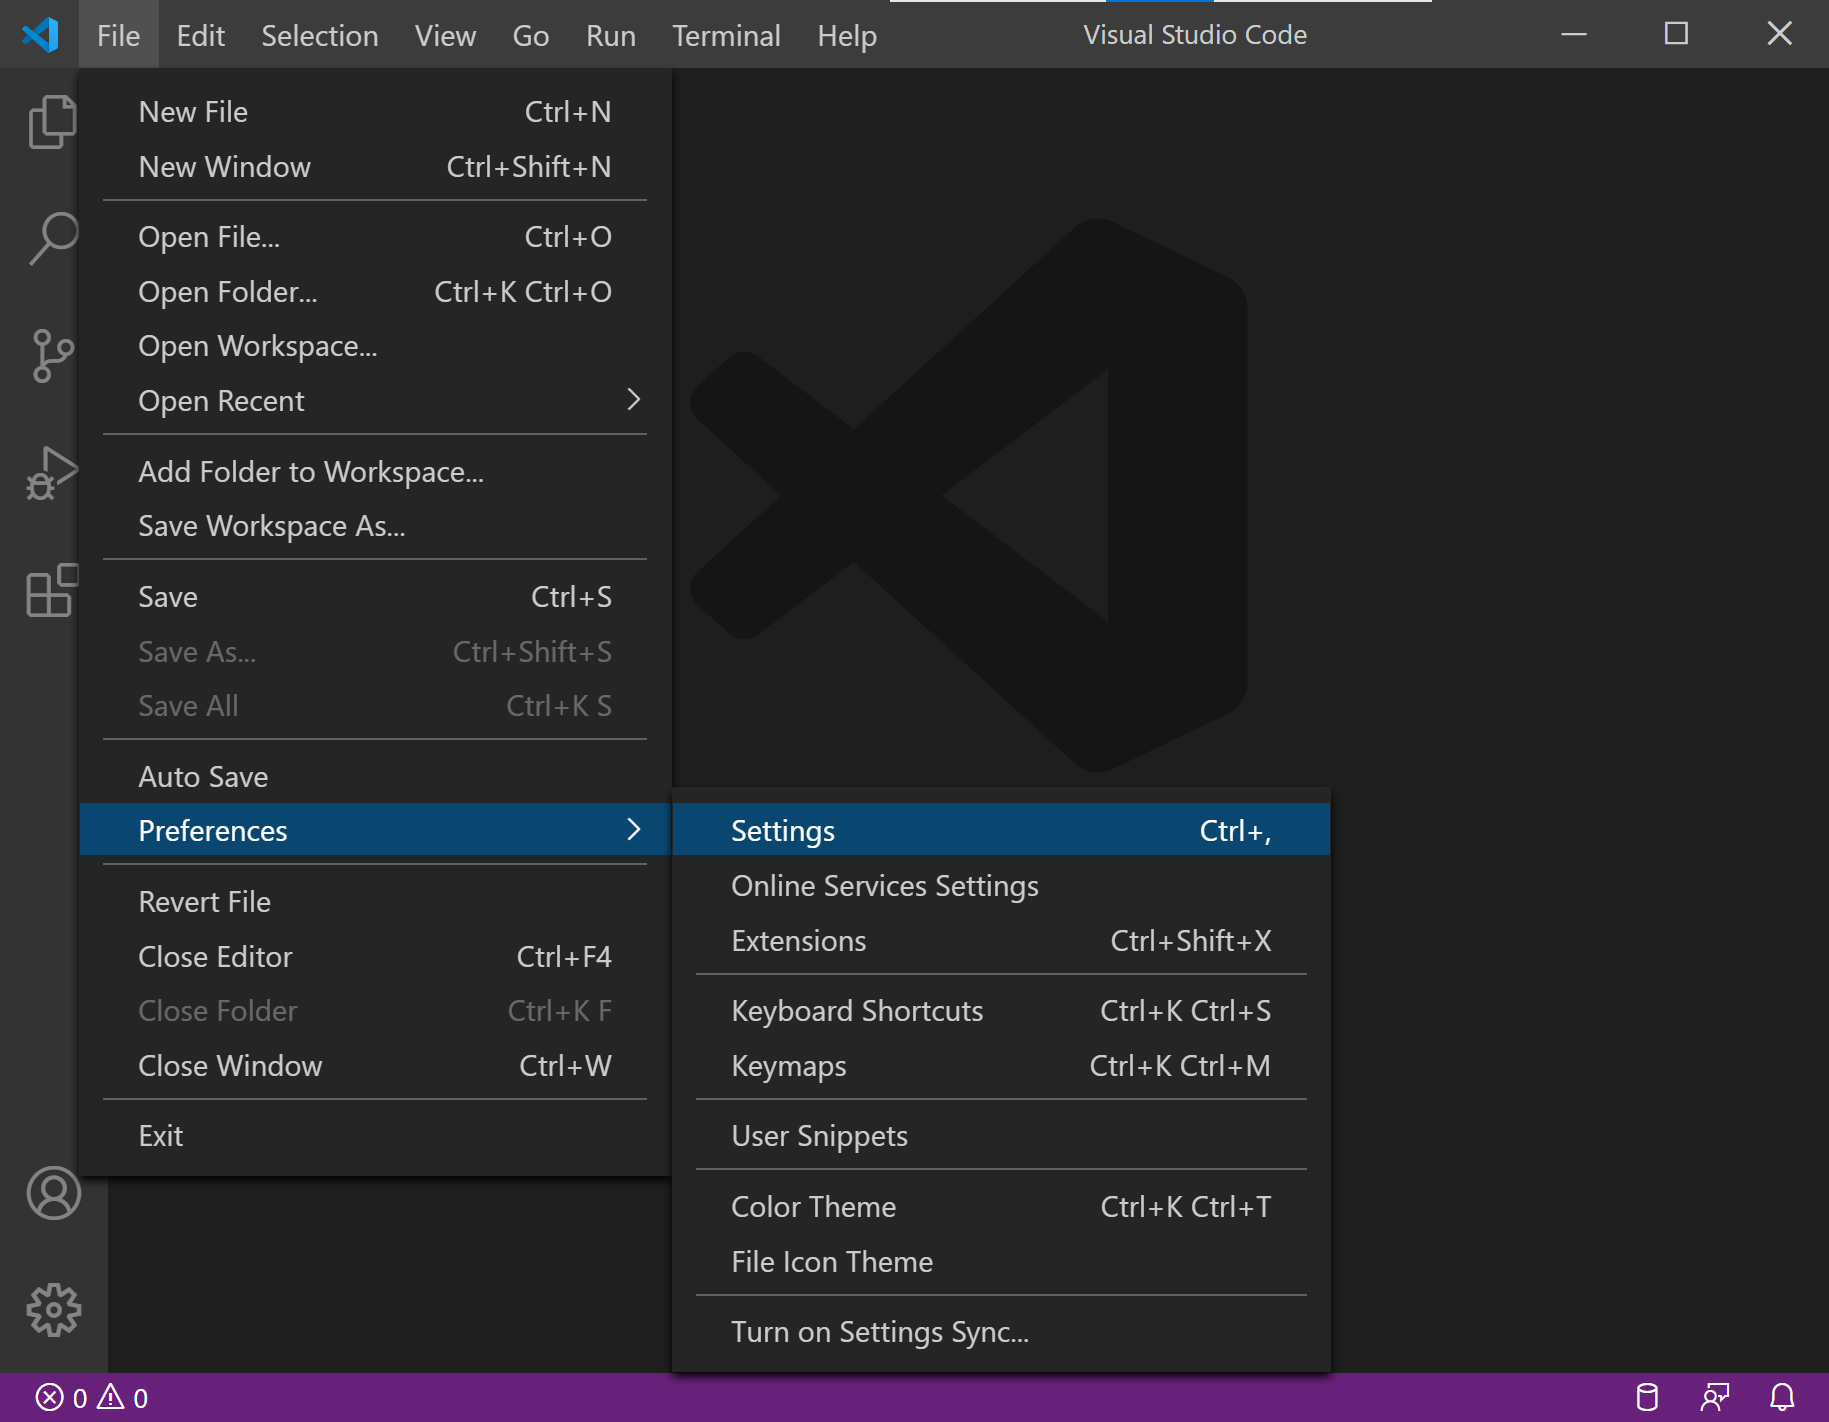Open the Explorer view in activity bar
Viewport: 1829px width, 1422px height.
[x=53, y=122]
